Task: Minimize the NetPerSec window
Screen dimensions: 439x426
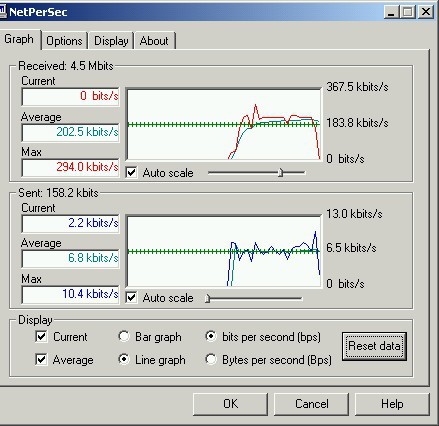Action: [x=391, y=12]
